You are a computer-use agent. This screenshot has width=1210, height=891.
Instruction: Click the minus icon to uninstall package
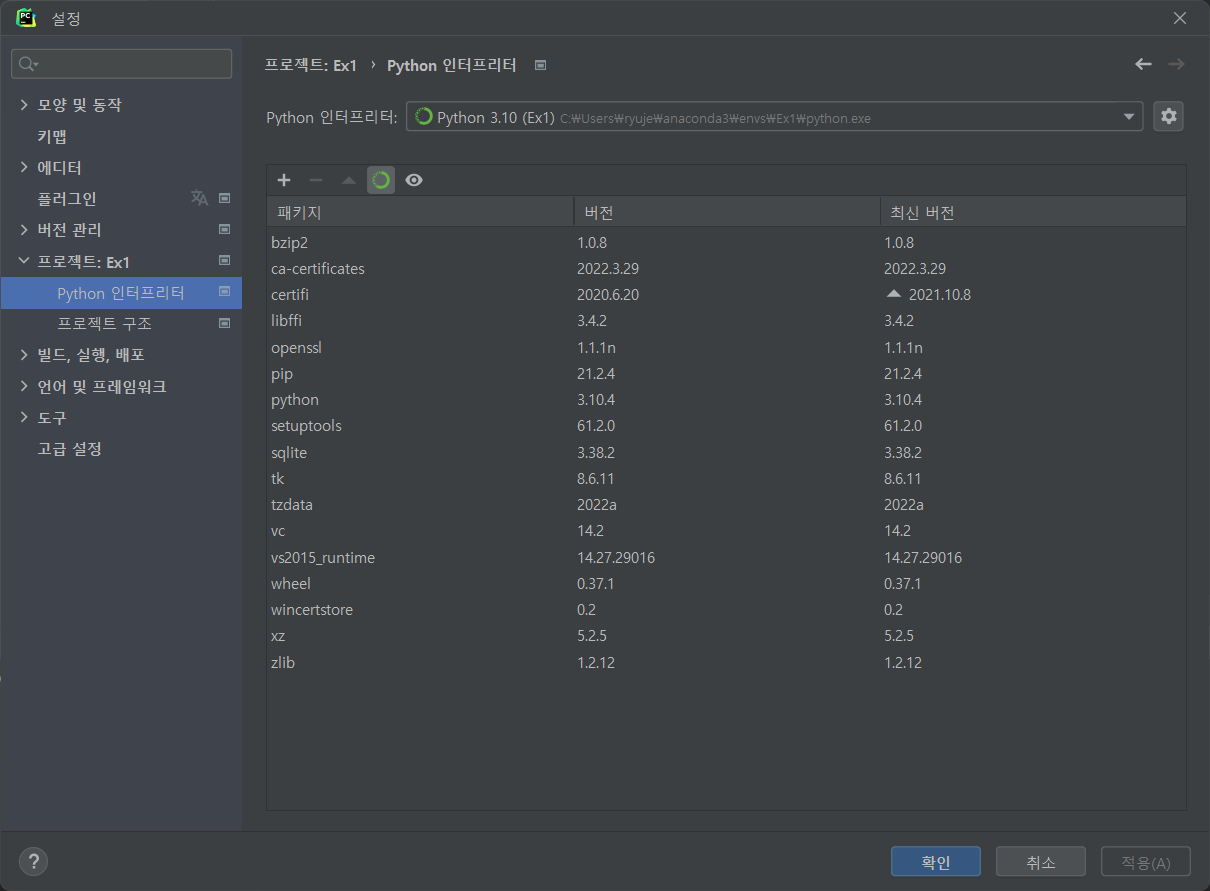click(316, 180)
